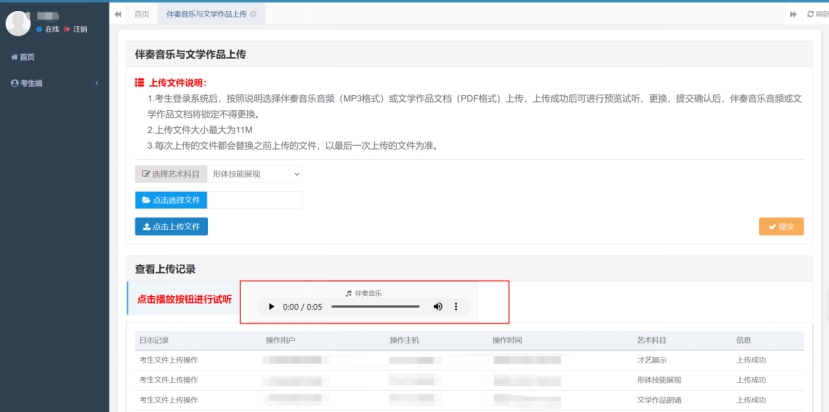Viewport: 829px width, 412px height.
Task: Click the 注销 logout link
Action: point(79,30)
